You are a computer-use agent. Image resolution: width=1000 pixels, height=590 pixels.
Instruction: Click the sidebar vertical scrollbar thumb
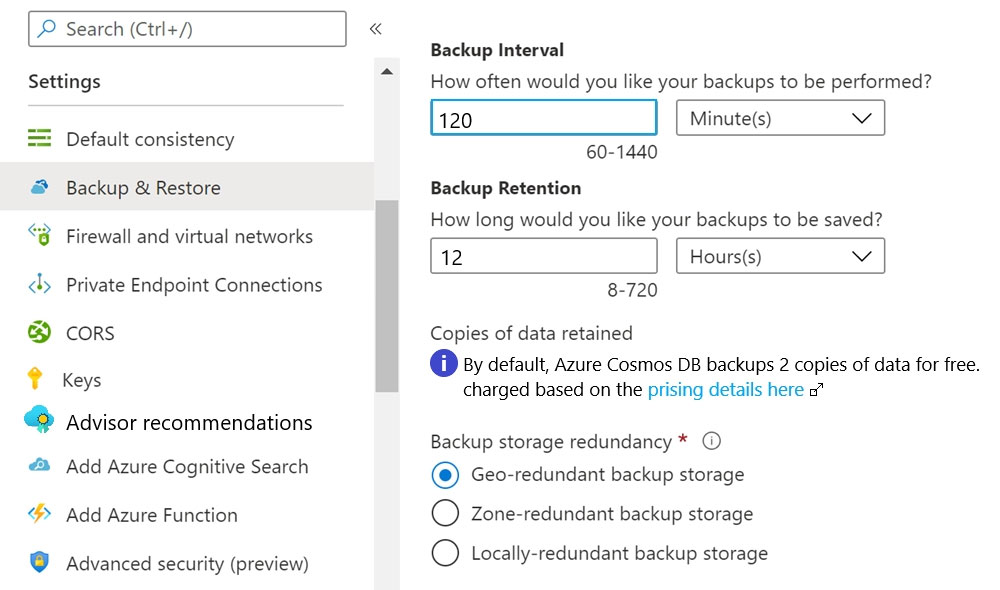tap(386, 296)
